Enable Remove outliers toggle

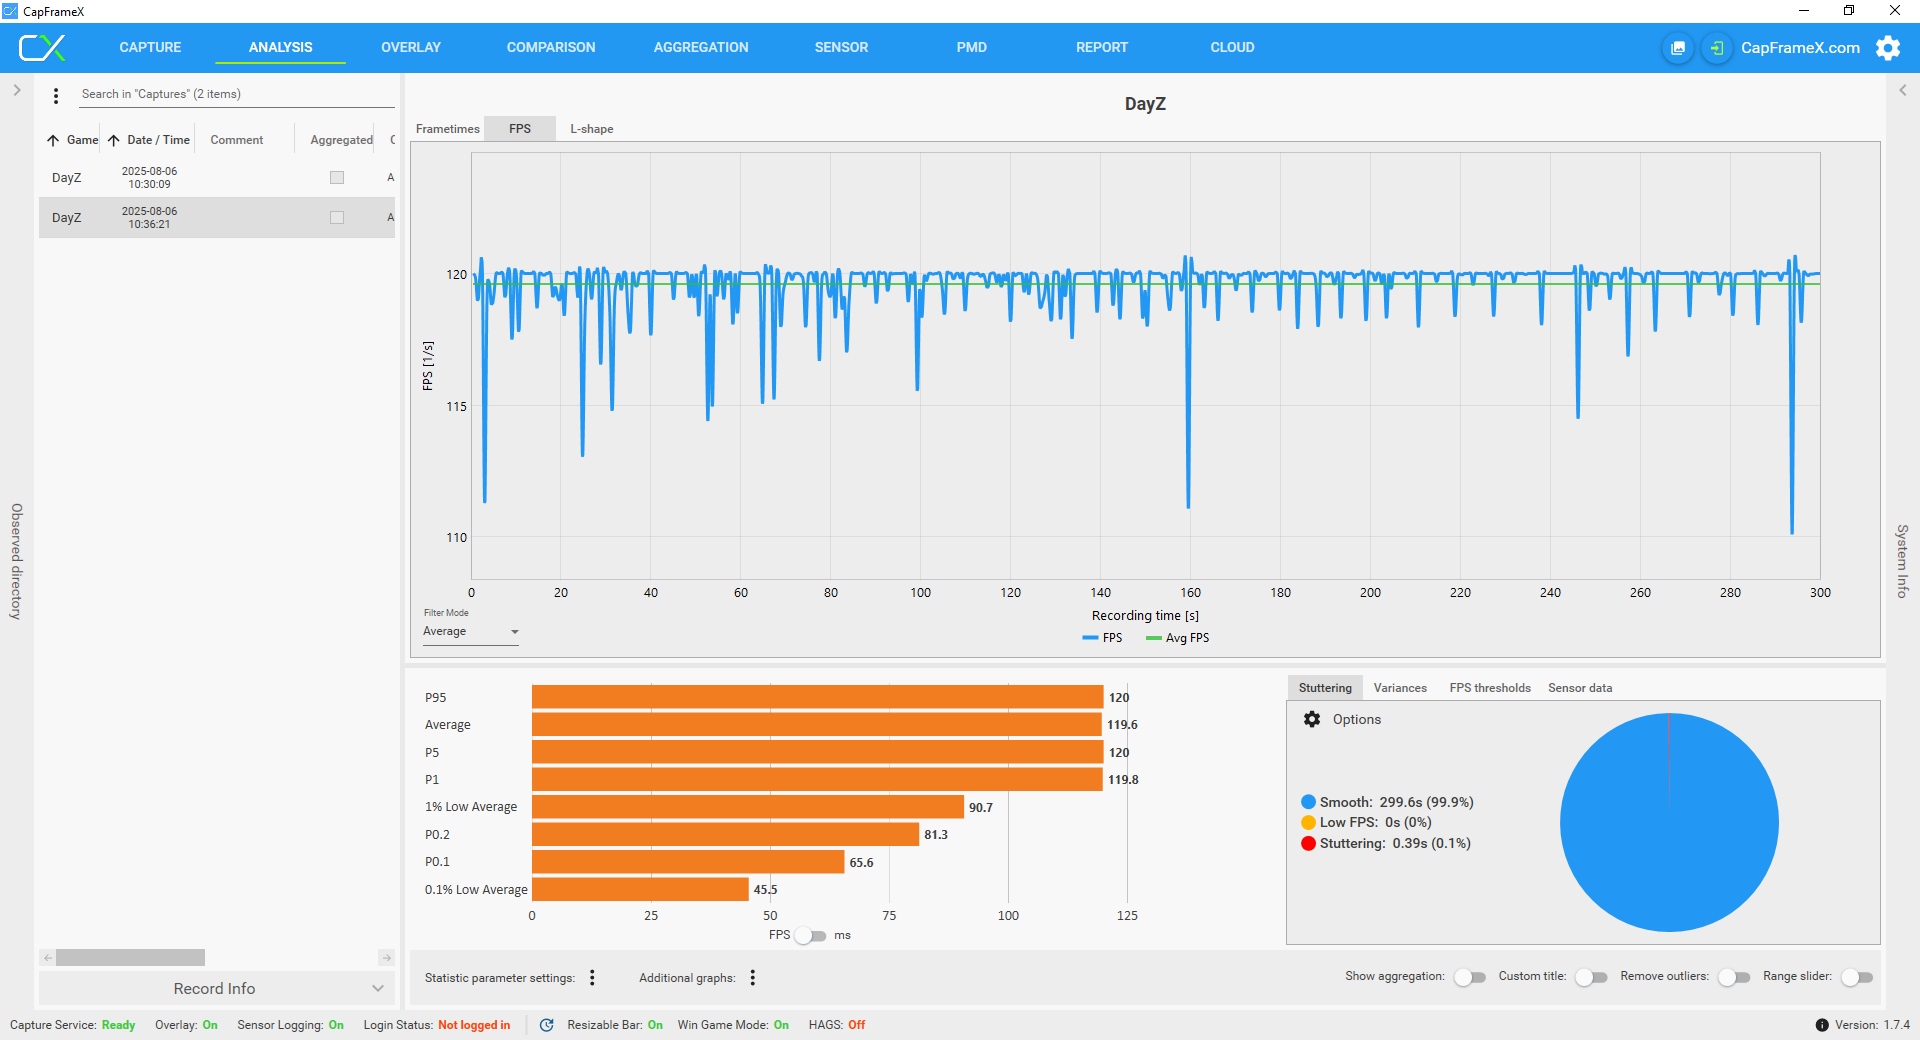[1734, 977]
